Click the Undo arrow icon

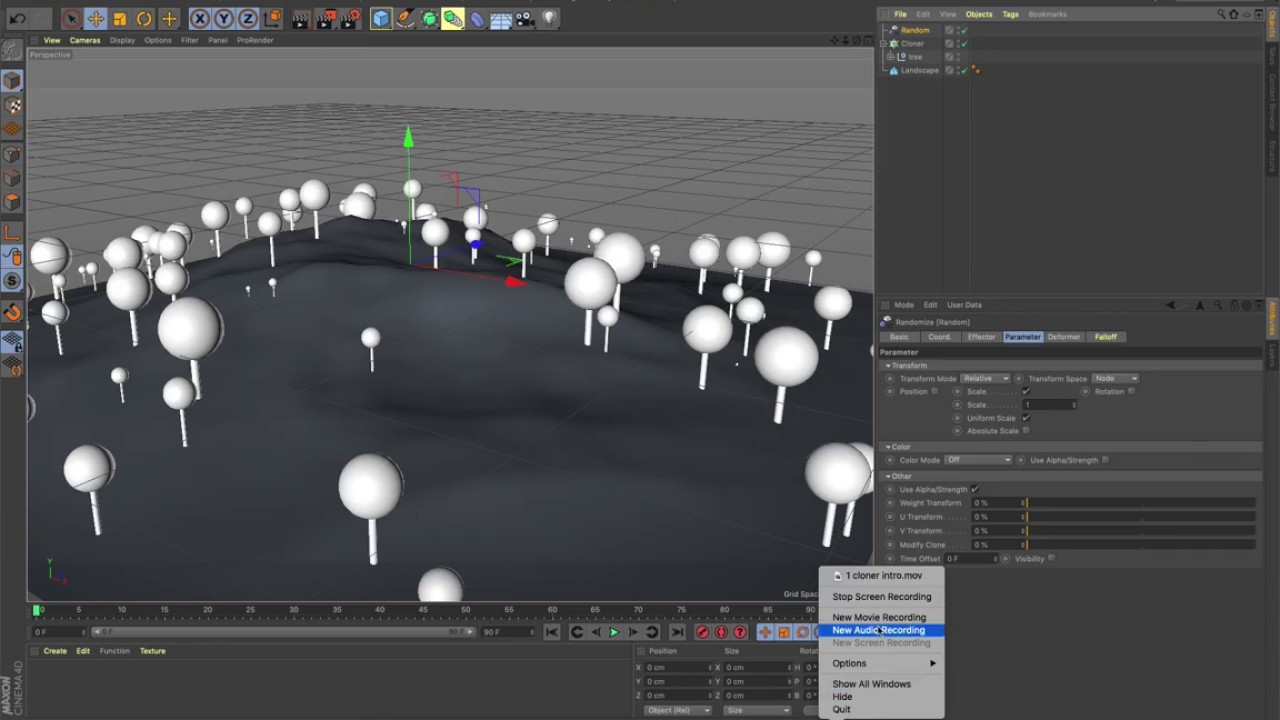[x=18, y=18]
